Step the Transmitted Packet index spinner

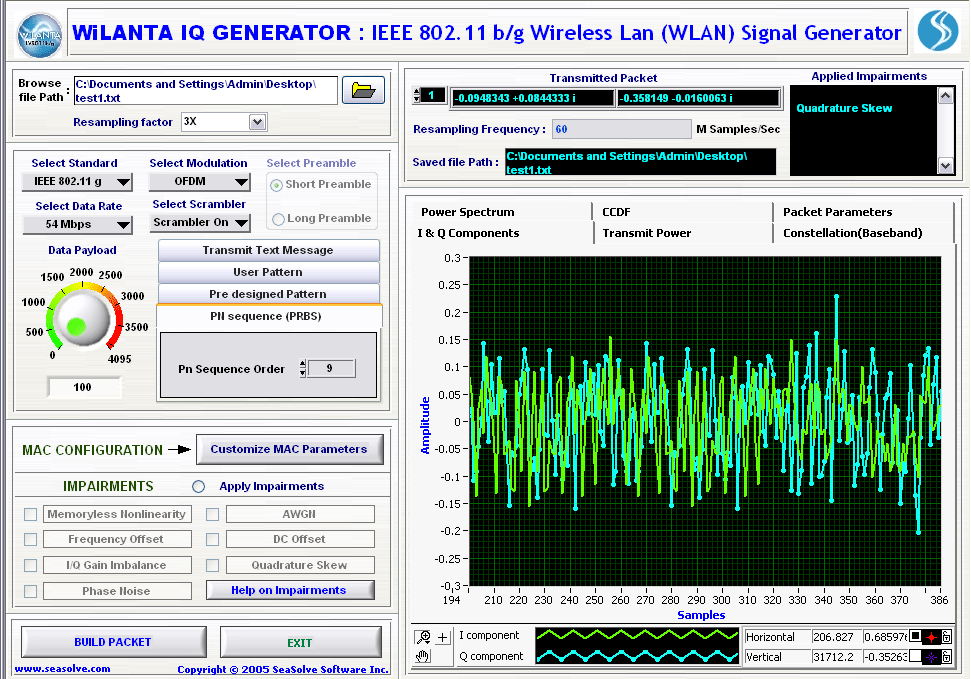point(416,95)
